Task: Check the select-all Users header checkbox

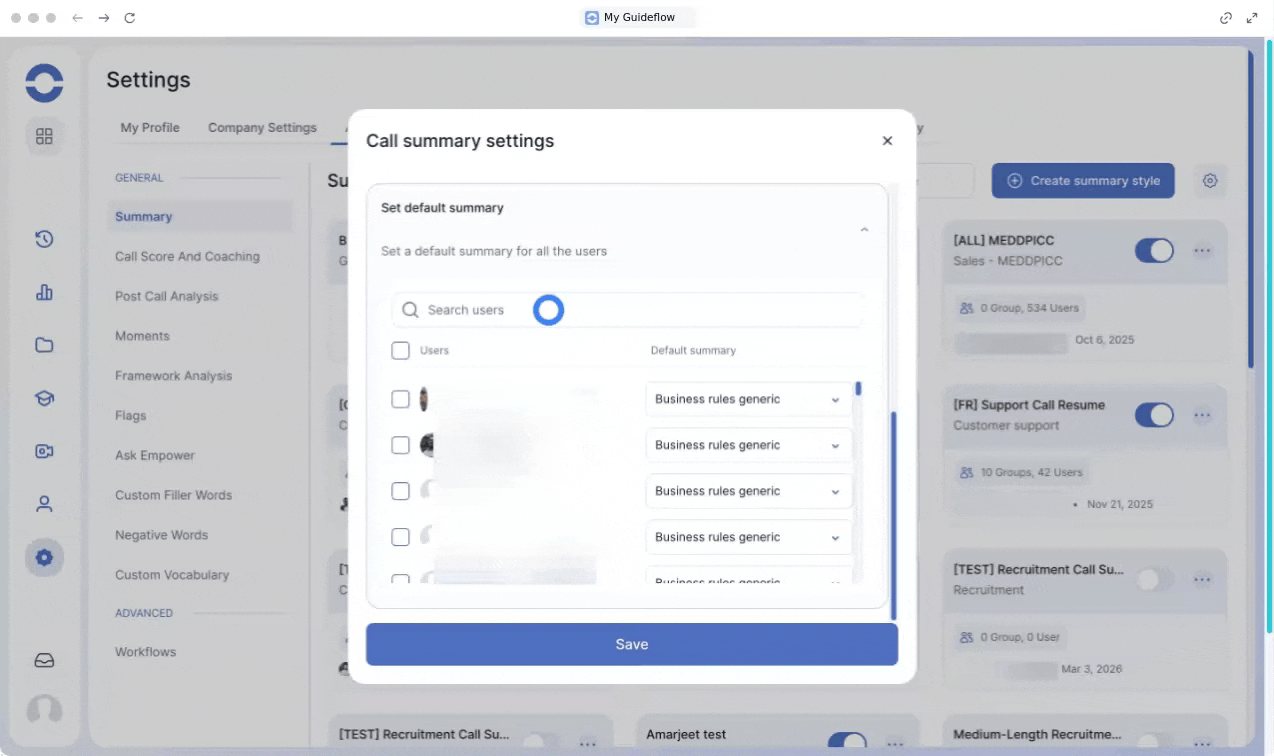Action: point(401,351)
